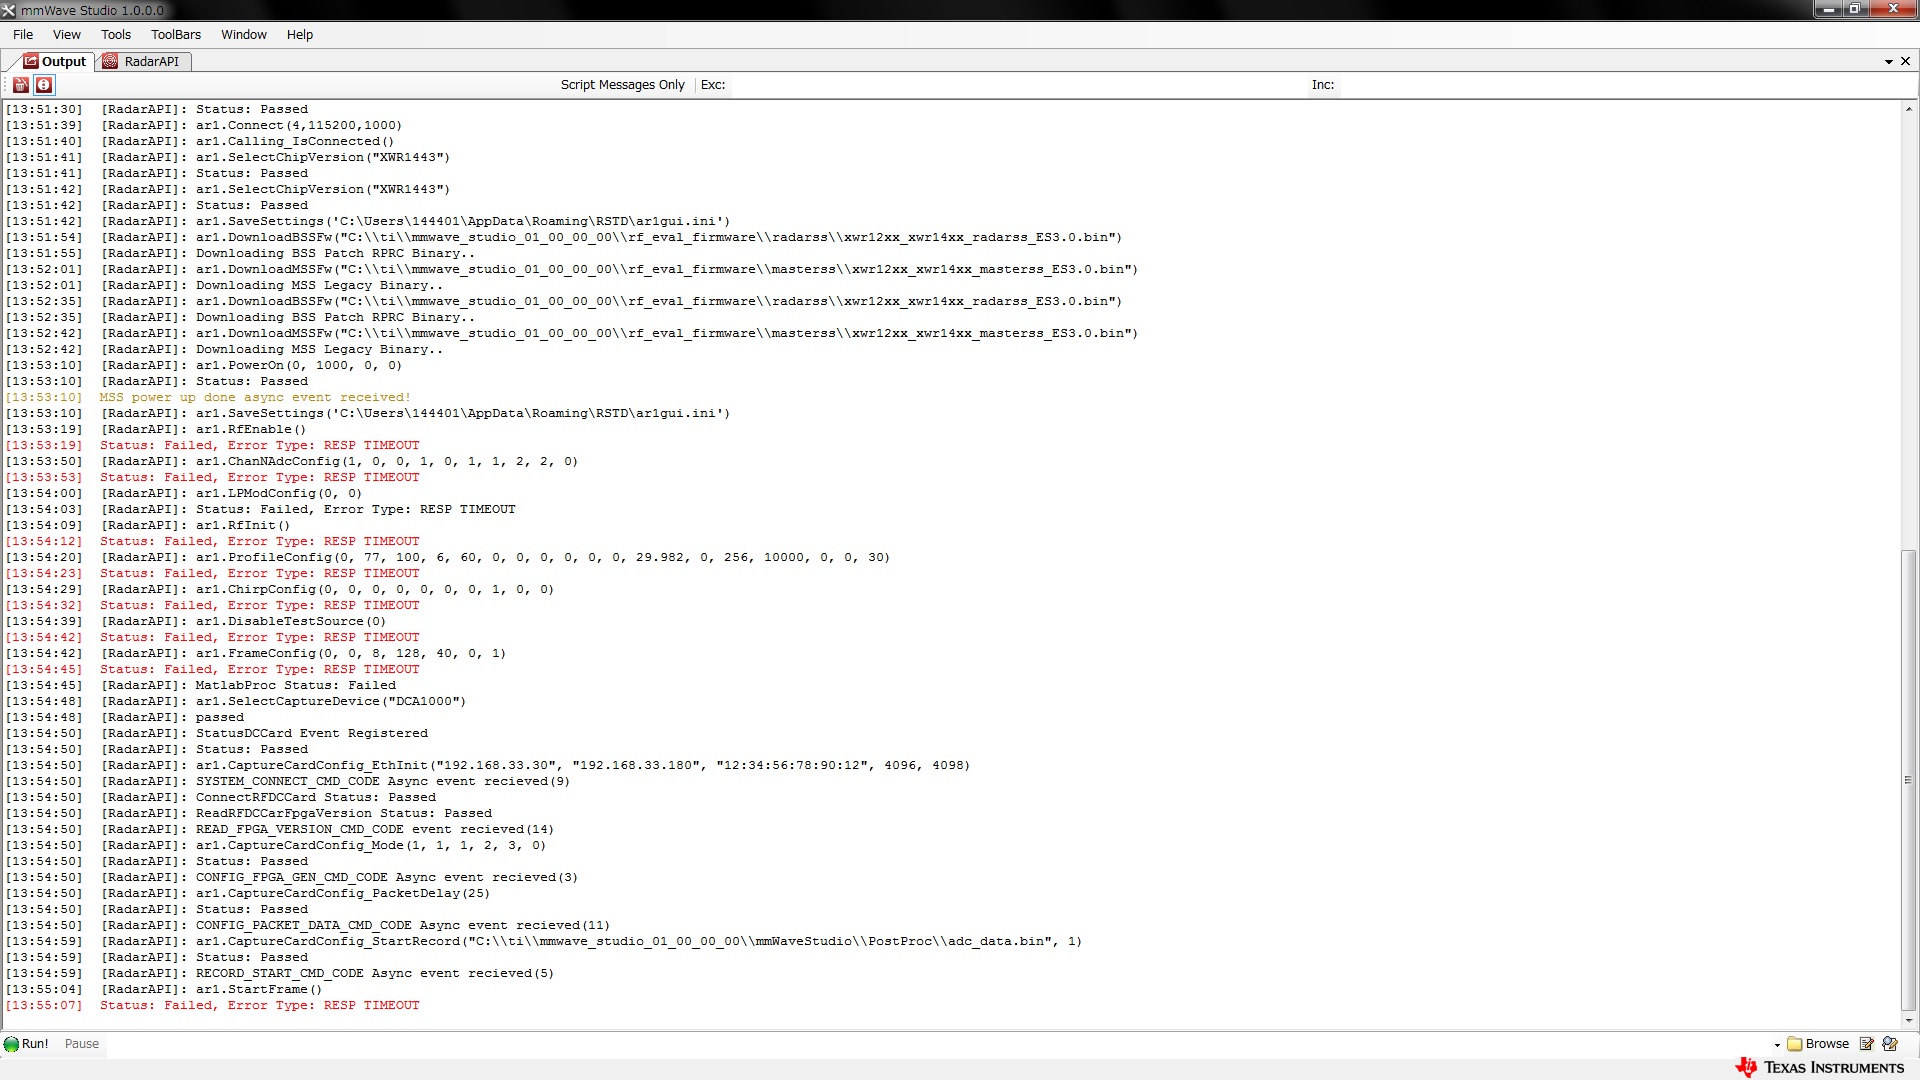
Task: Open the ToolBars menu
Action: pyautogui.click(x=176, y=34)
